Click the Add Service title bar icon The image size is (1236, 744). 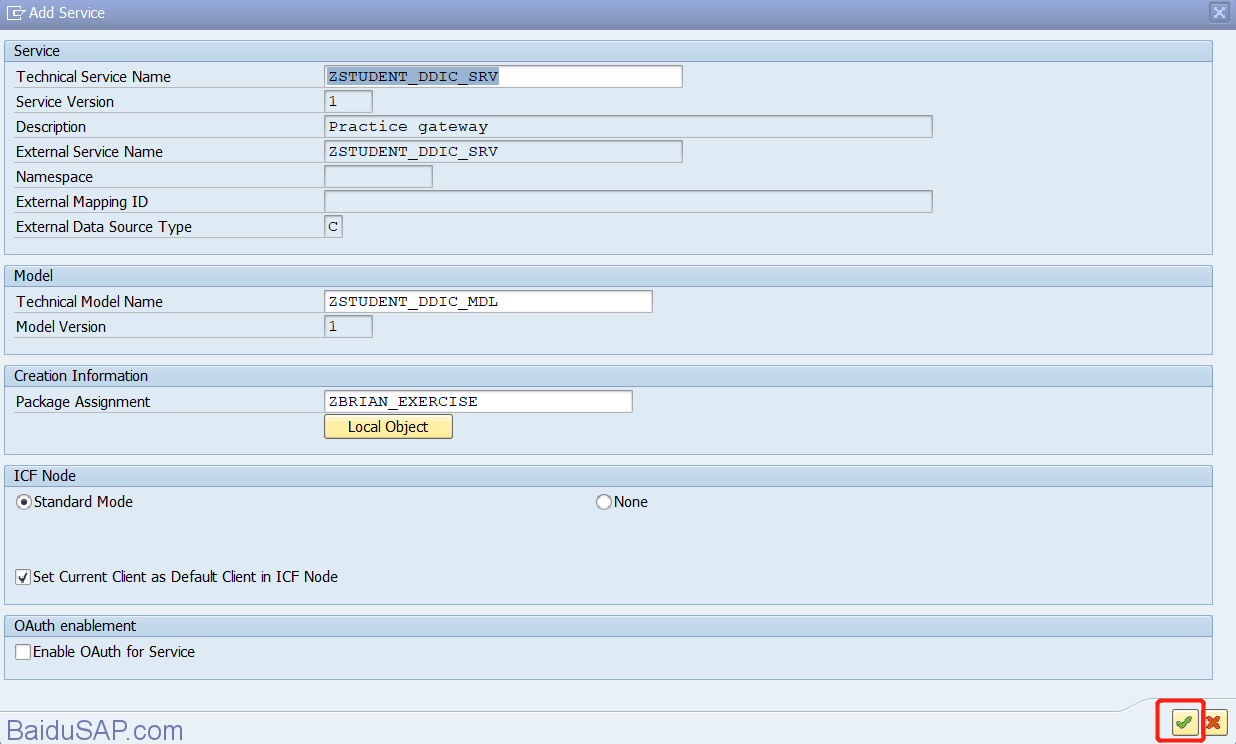[15, 13]
